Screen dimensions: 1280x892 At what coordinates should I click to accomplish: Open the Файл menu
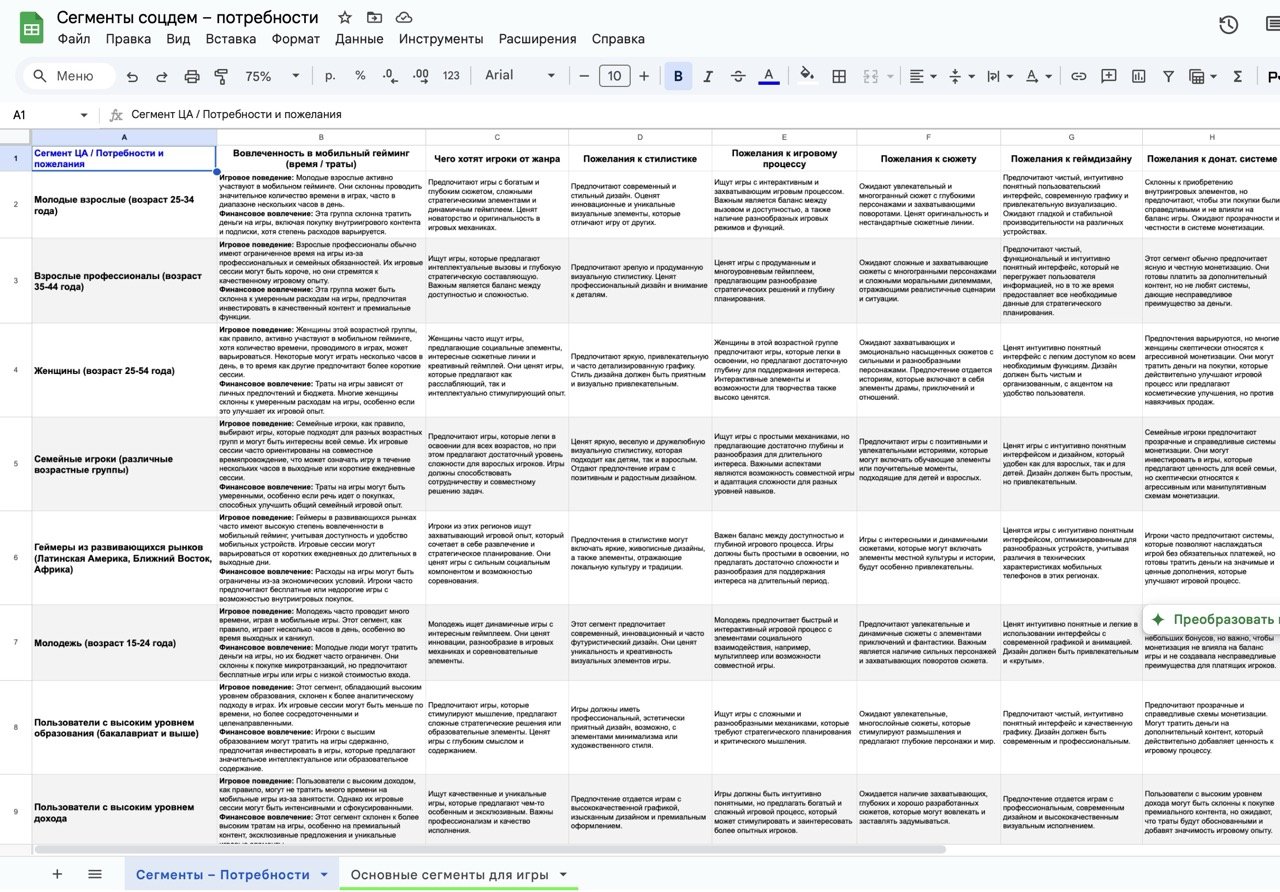[x=74, y=39]
